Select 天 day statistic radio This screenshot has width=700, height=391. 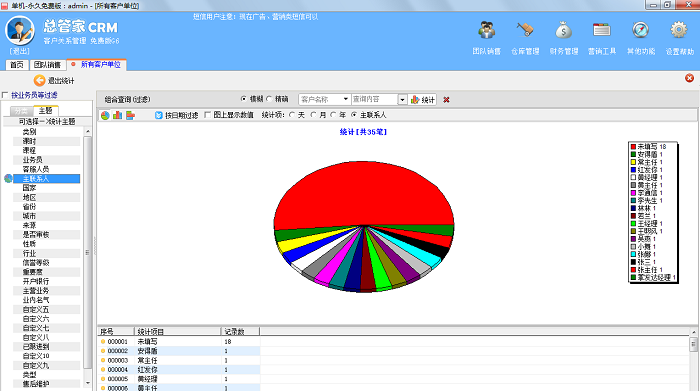[x=292, y=115]
